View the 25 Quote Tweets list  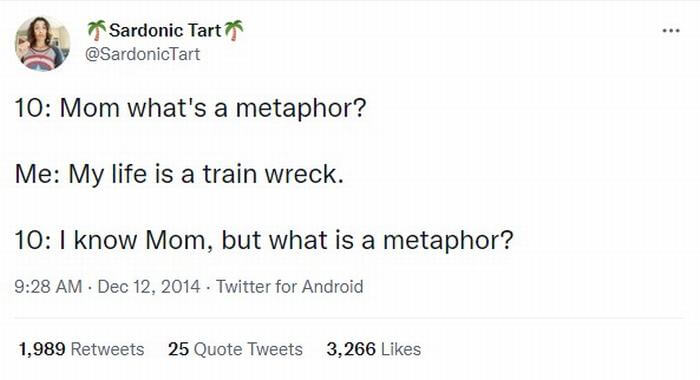click(235, 349)
